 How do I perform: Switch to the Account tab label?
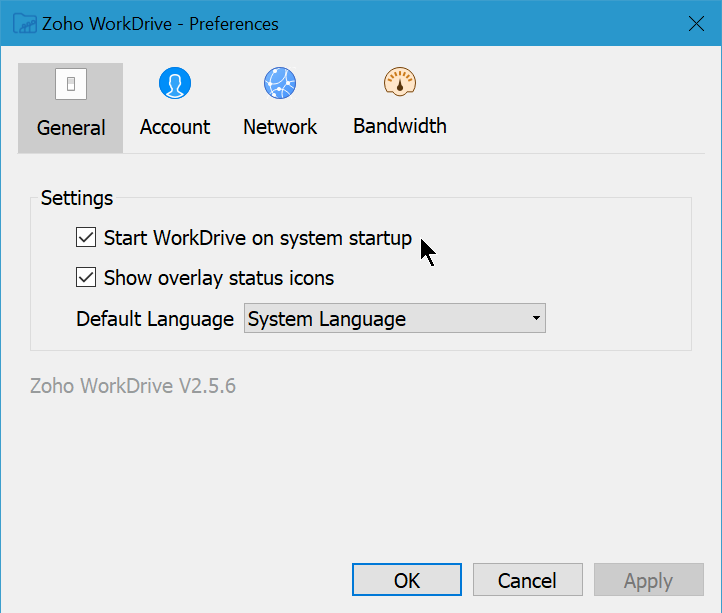point(175,127)
